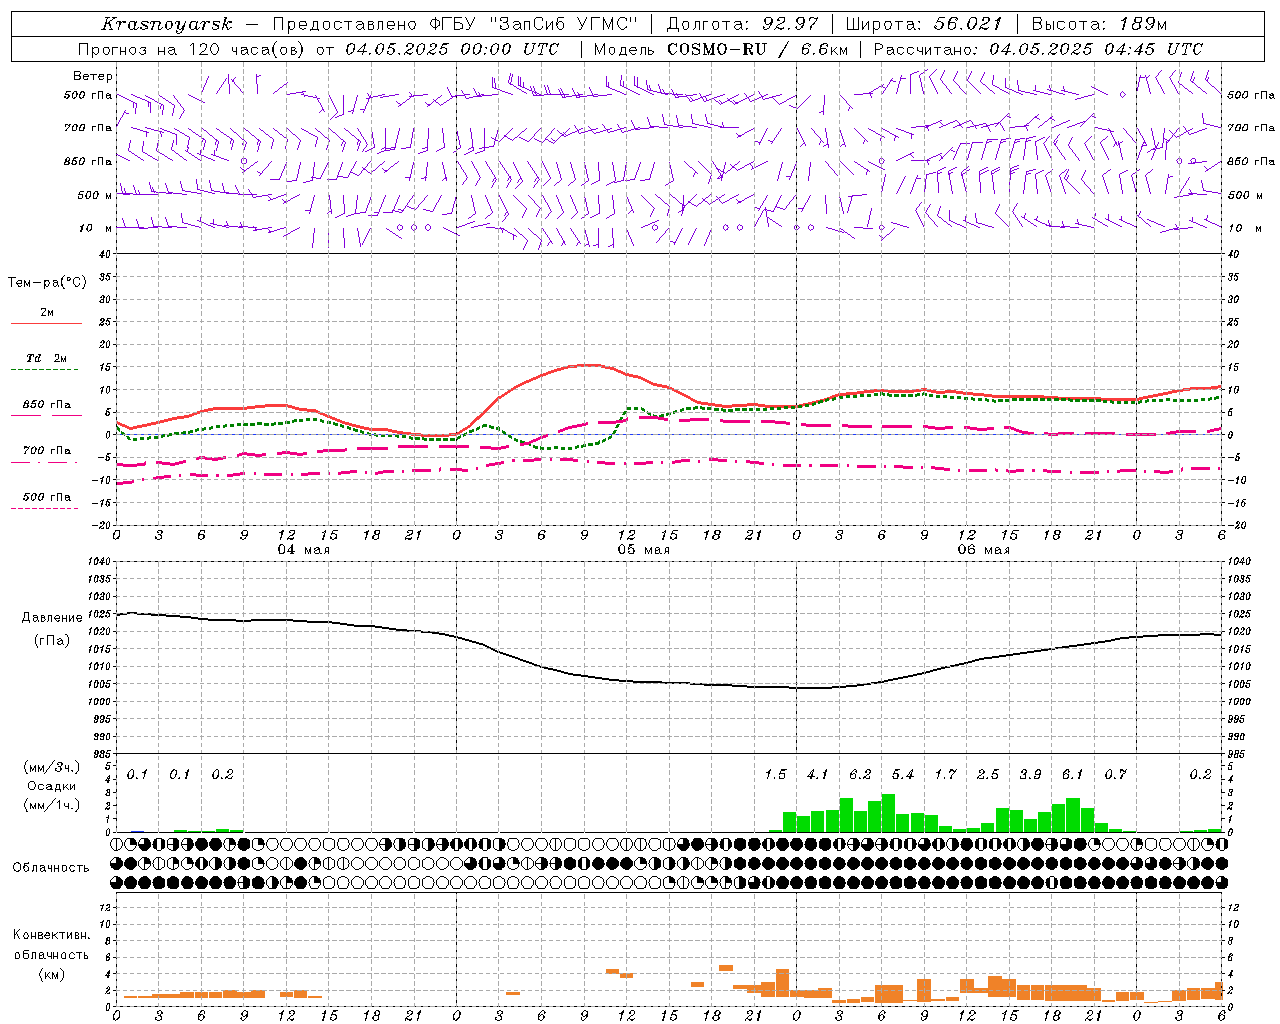Click the '05 мая' date label

point(643,550)
